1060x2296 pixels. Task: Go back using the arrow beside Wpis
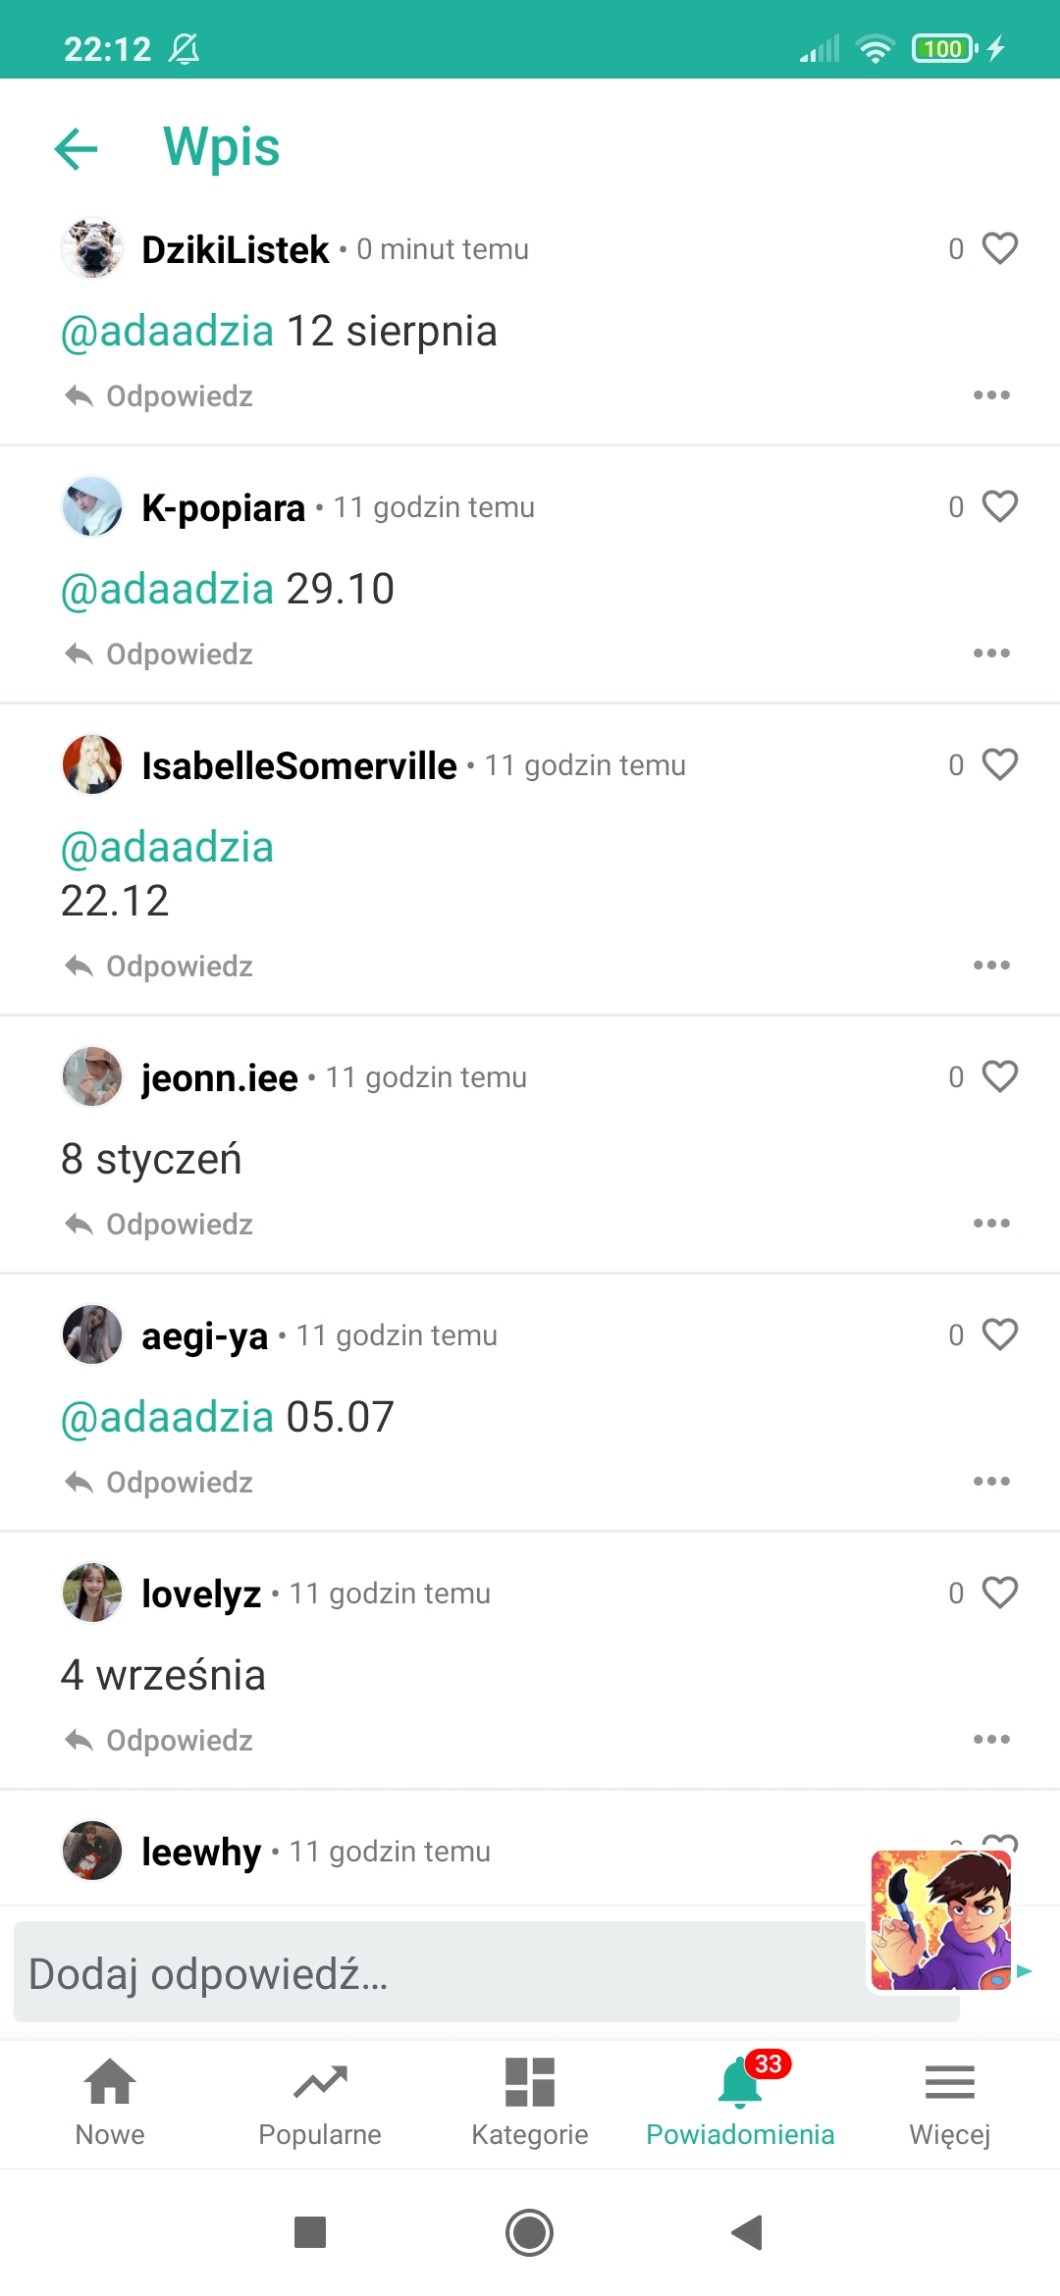pos(76,149)
